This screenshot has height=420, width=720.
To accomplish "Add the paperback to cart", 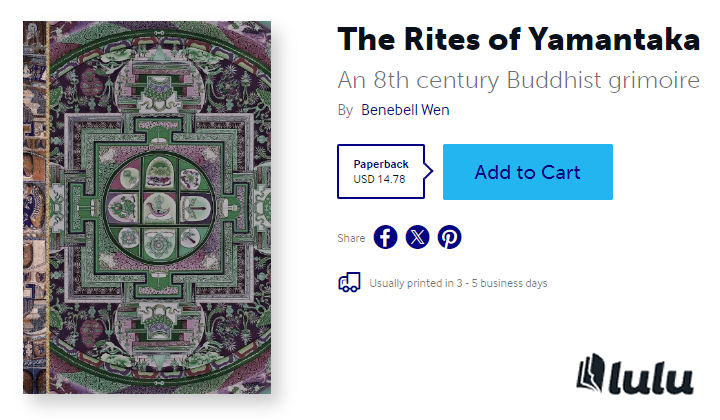I will [x=527, y=172].
